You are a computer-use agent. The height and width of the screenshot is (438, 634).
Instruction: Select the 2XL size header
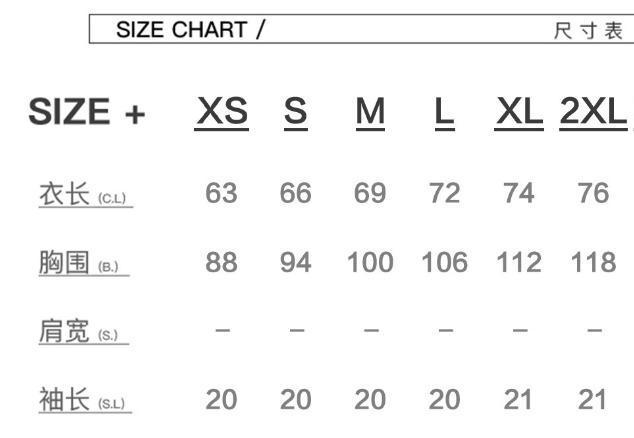(593, 112)
